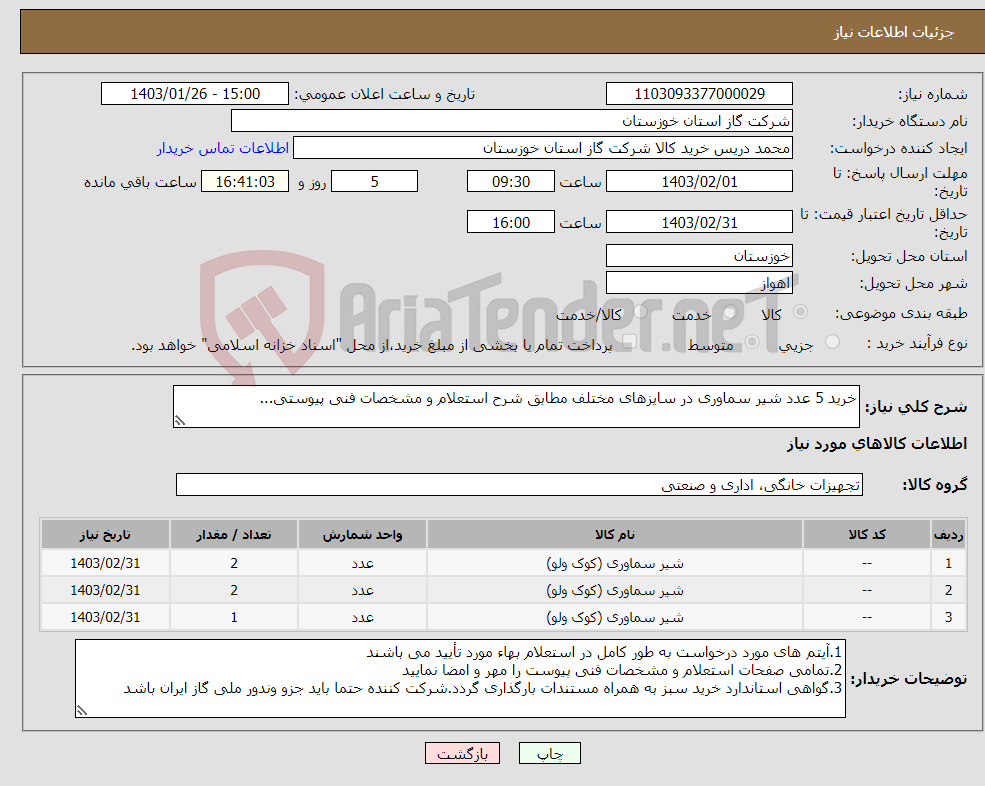The image size is (985, 786).
Task: Toggle the Islamic treasury payment checkbox
Action: 630,342
